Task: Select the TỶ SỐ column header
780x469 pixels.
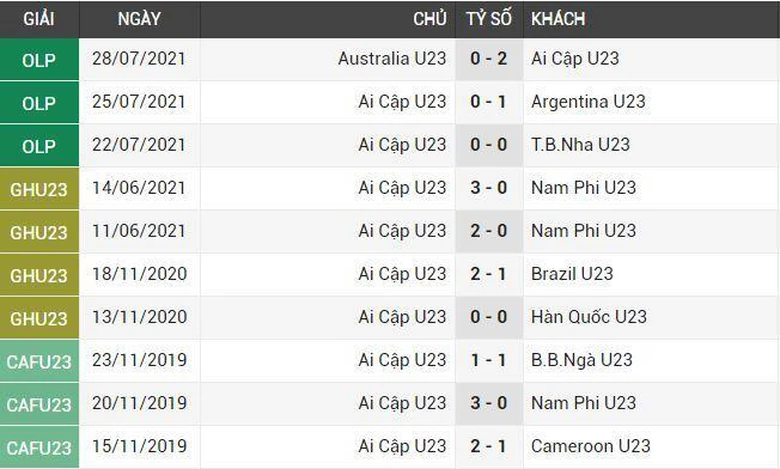Action: (489, 19)
